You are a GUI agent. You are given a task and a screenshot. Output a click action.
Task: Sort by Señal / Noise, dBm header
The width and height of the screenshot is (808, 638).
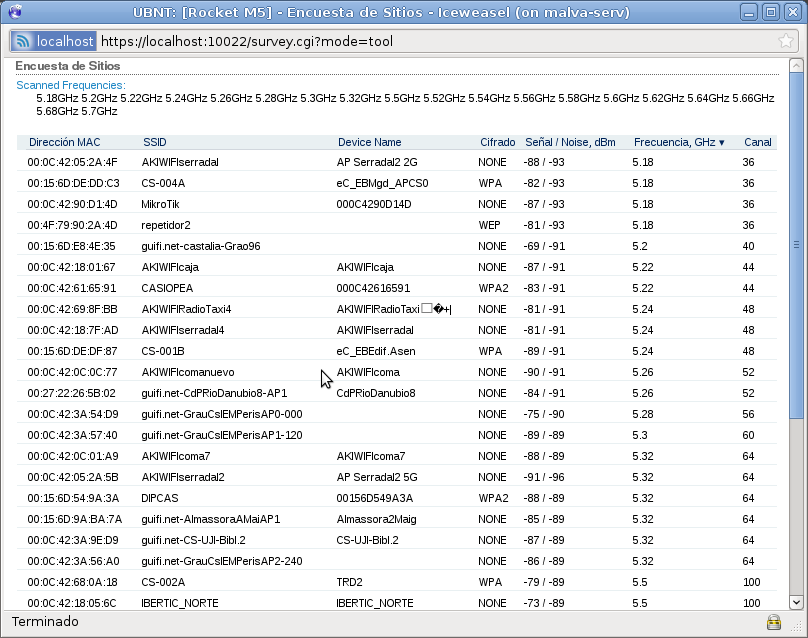(570, 142)
